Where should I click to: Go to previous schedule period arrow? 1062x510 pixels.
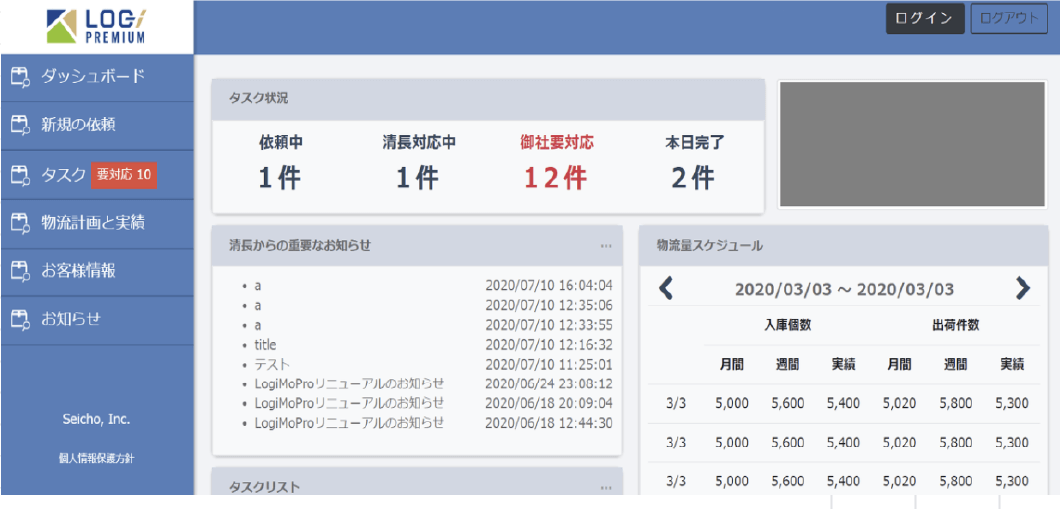coord(666,289)
